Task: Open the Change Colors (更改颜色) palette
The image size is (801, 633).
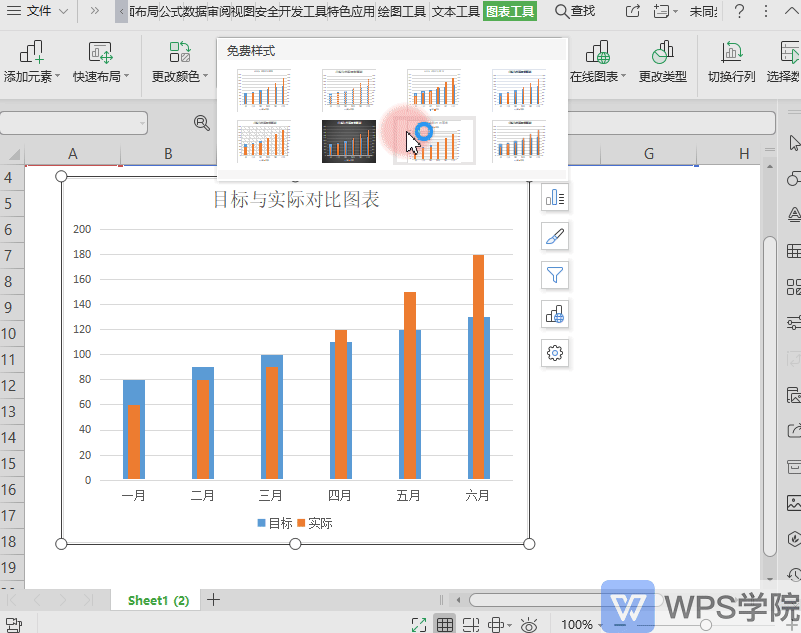Action: coord(180,62)
